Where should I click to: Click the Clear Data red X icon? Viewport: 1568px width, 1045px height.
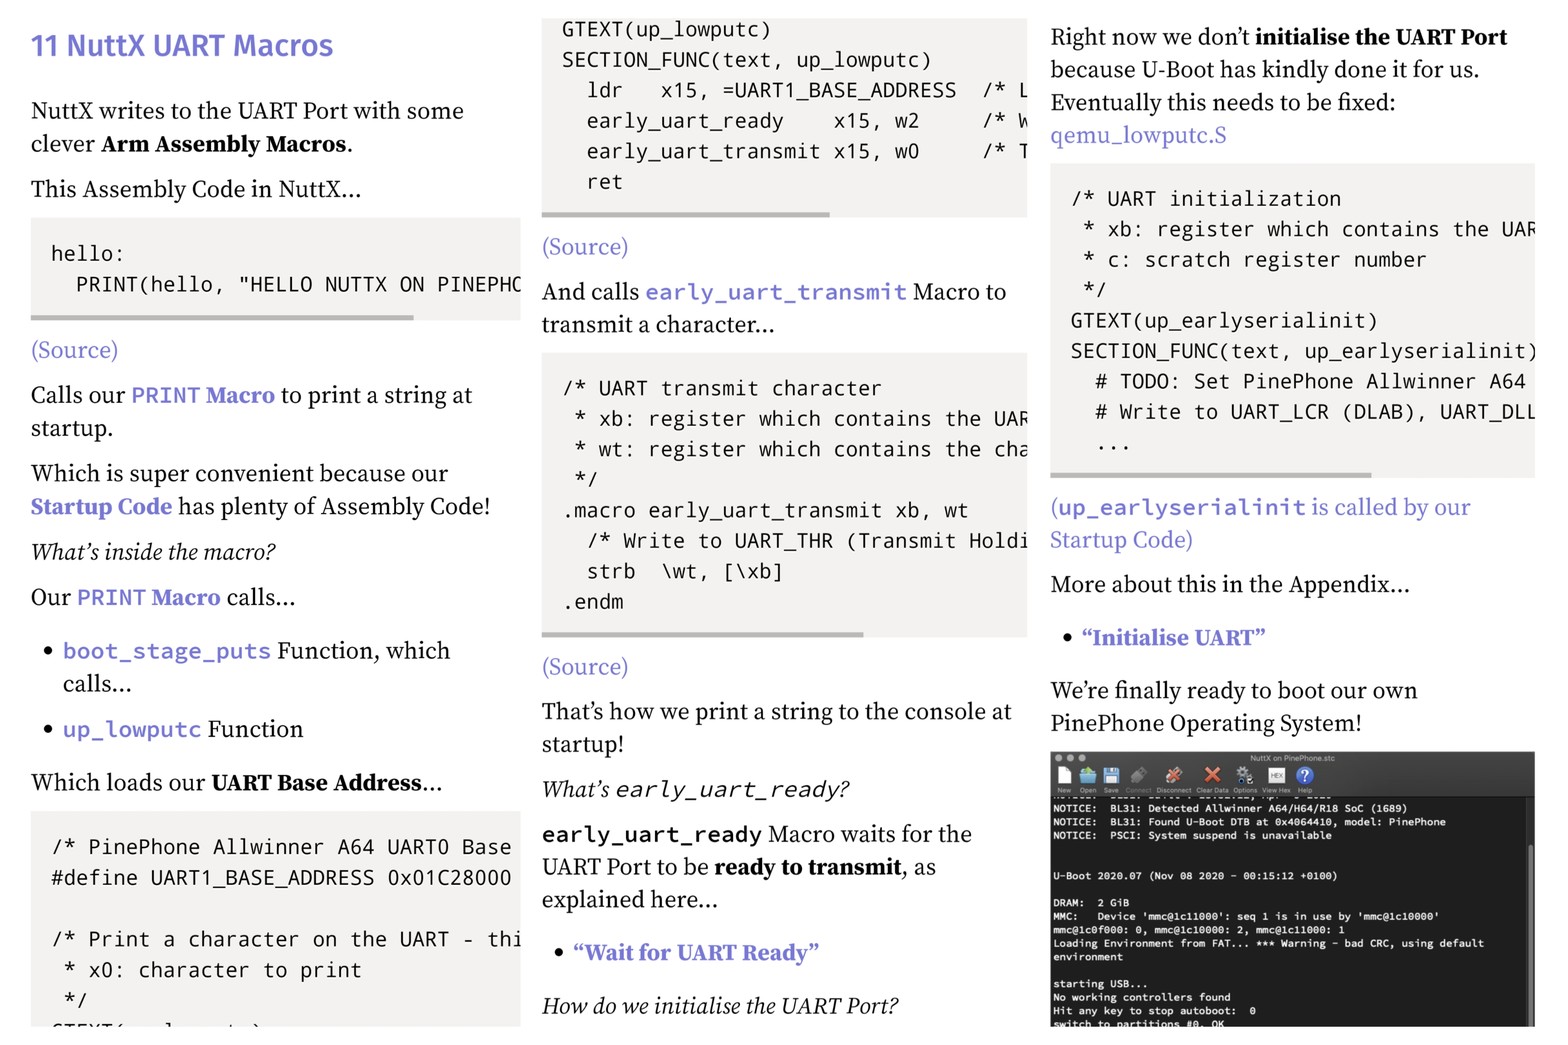tap(1212, 776)
